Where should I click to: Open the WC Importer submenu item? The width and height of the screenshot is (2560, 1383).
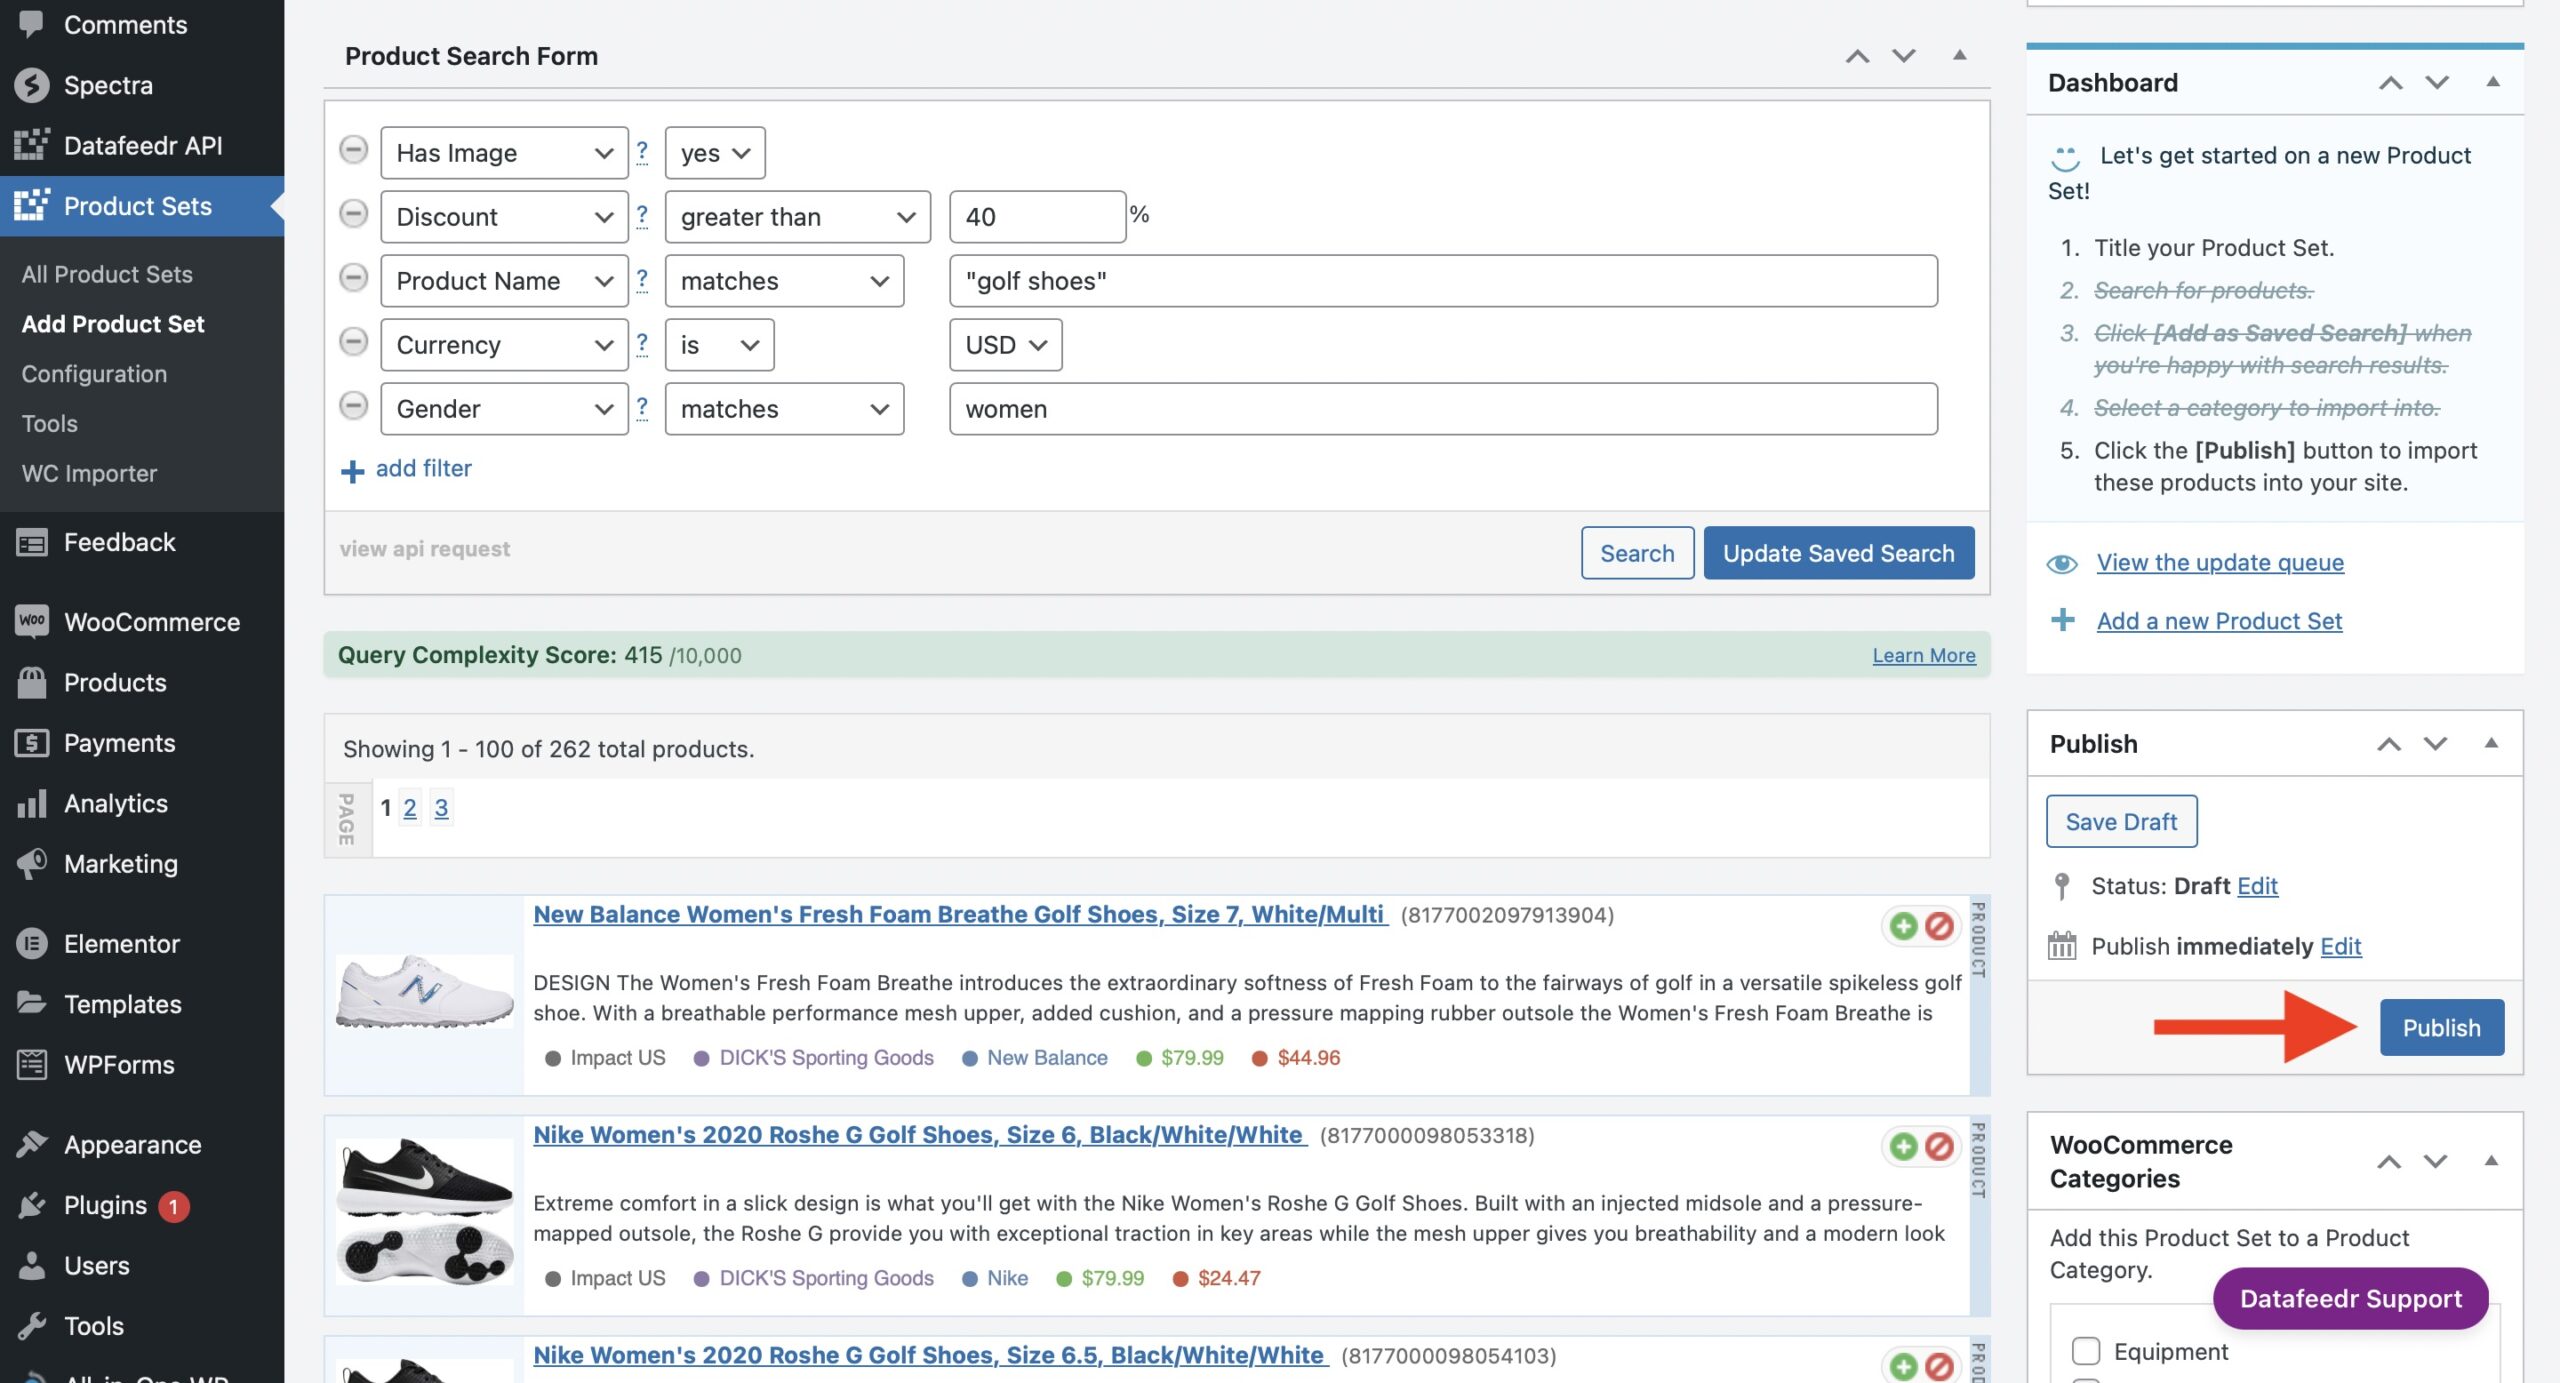point(89,473)
